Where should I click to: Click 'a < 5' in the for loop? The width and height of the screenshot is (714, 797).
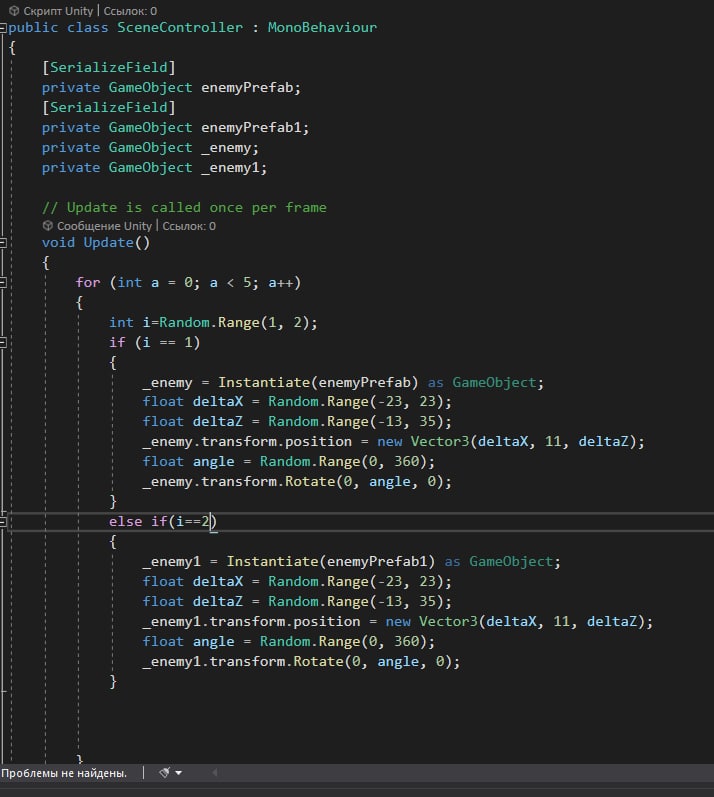(230, 283)
